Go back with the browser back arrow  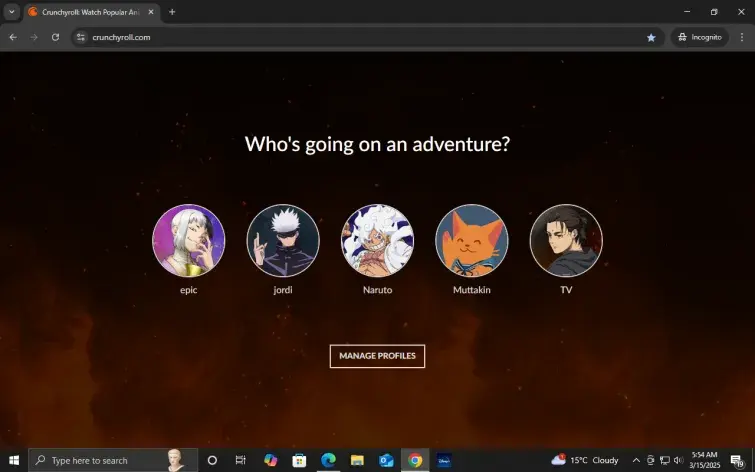[x=13, y=37]
